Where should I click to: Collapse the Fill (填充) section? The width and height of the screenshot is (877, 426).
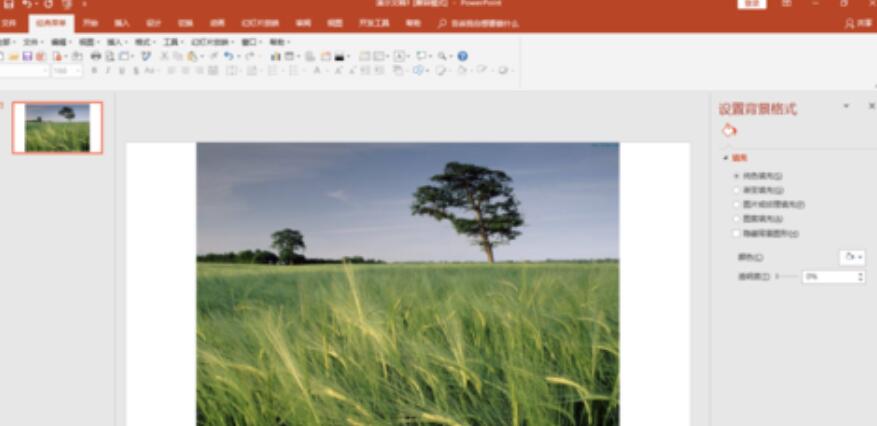point(726,158)
